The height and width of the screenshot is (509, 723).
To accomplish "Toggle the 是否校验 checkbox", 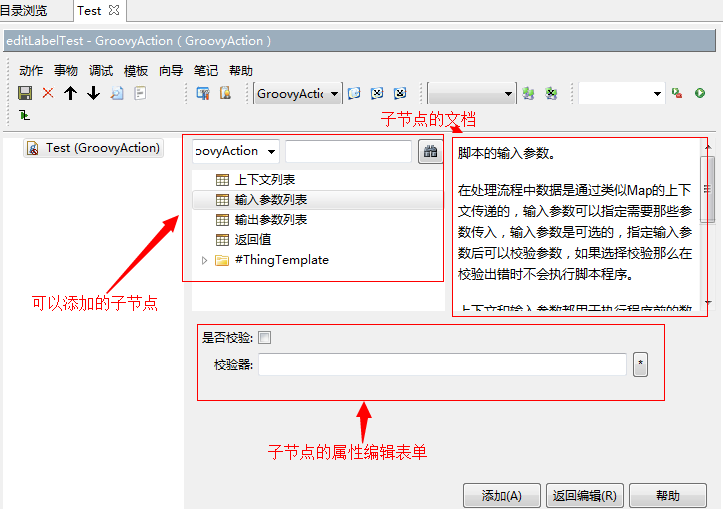I will (265, 337).
